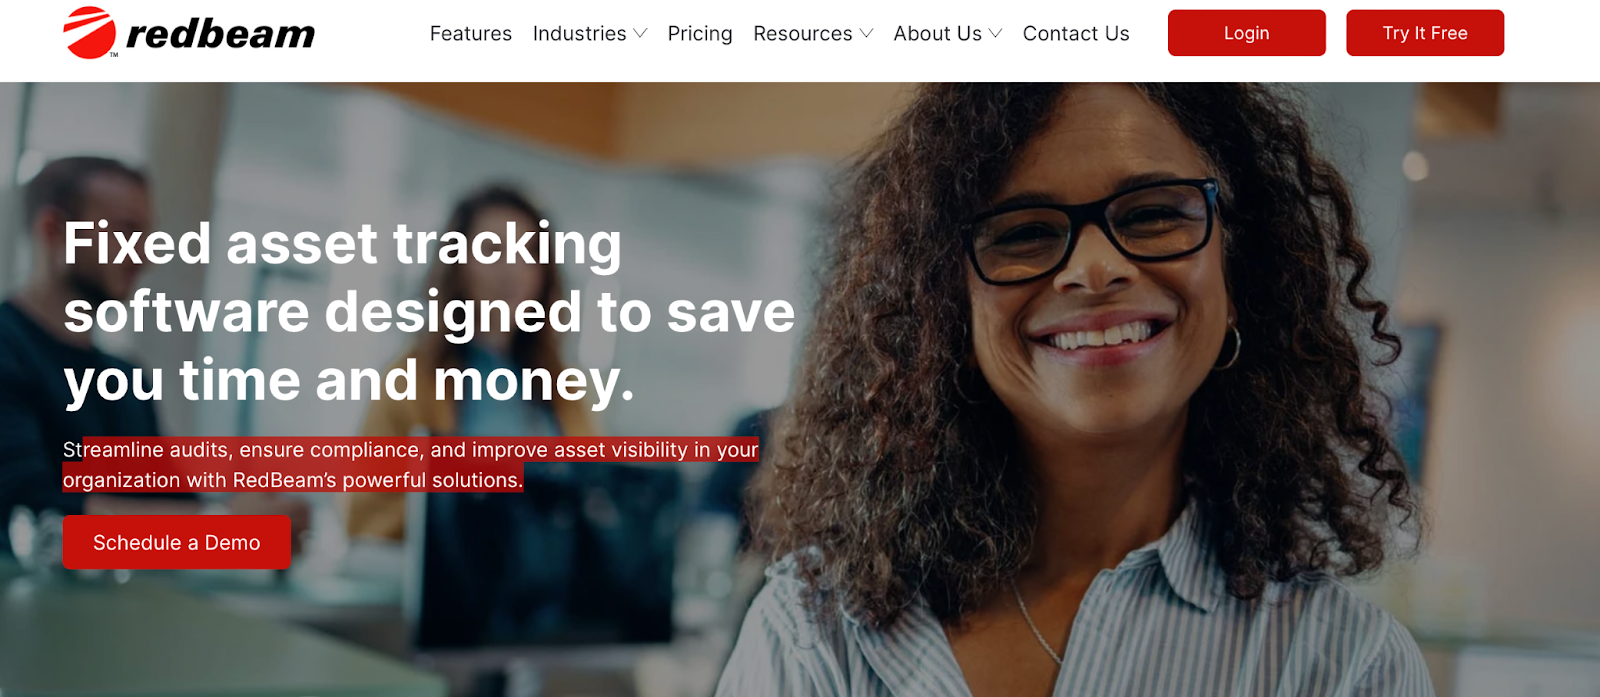Click the redbeam wordmark text
The image size is (1600, 697).
coord(221,34)
